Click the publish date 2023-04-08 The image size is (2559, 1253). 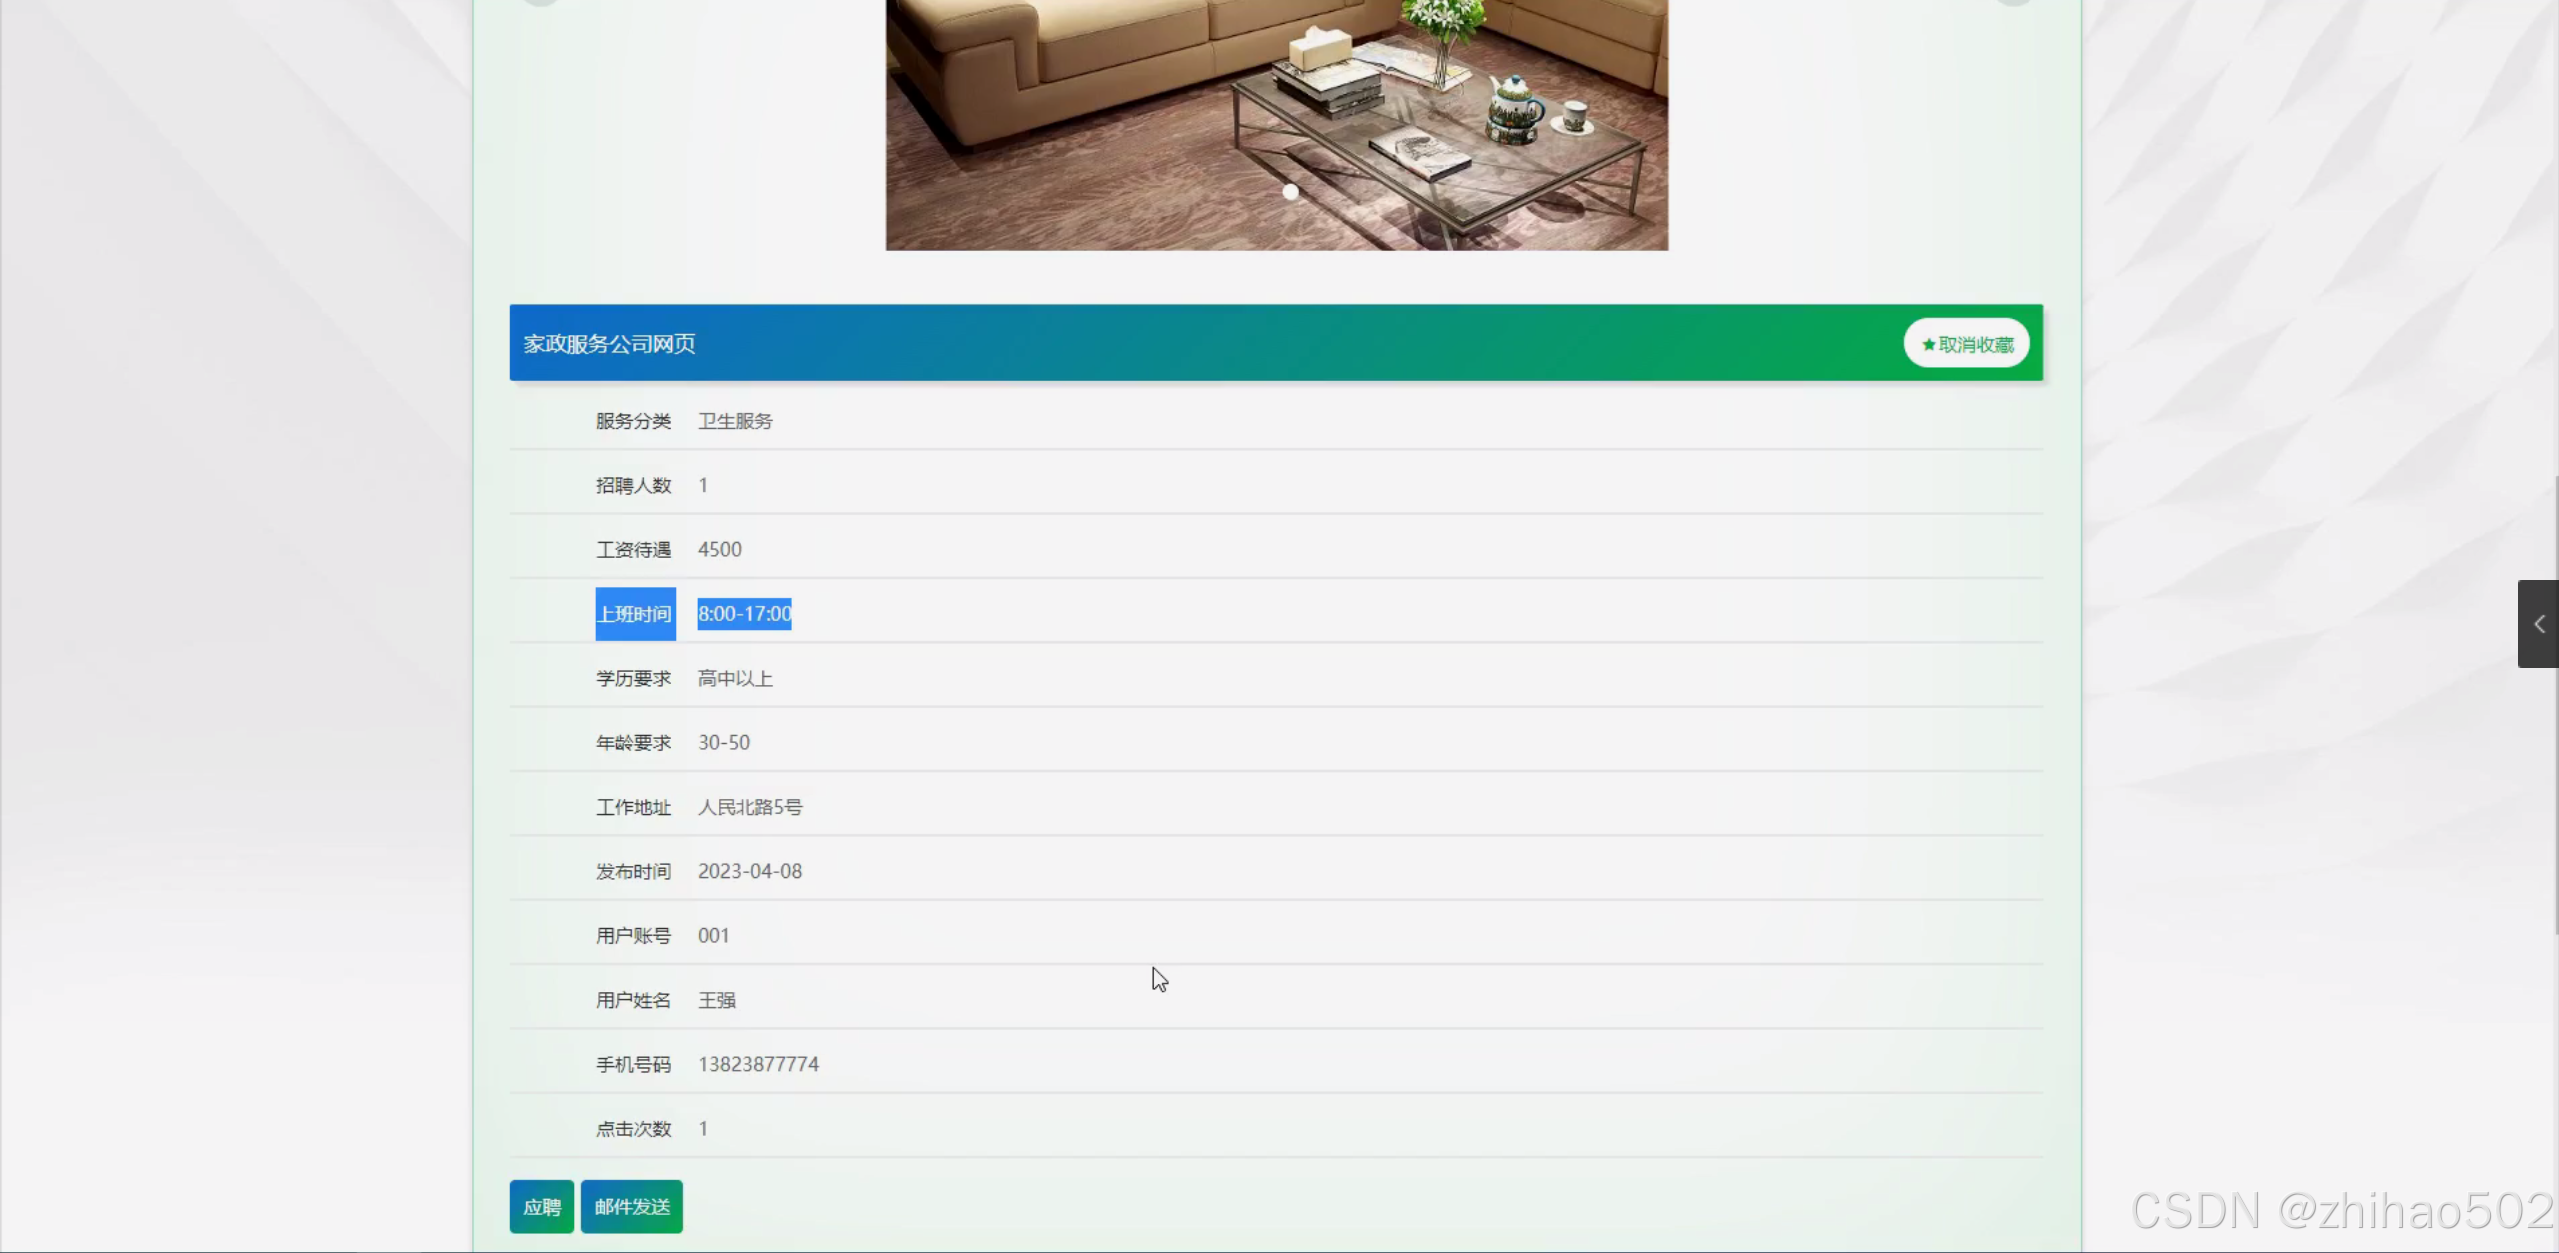pyautogui.click(x=749, y=871)
